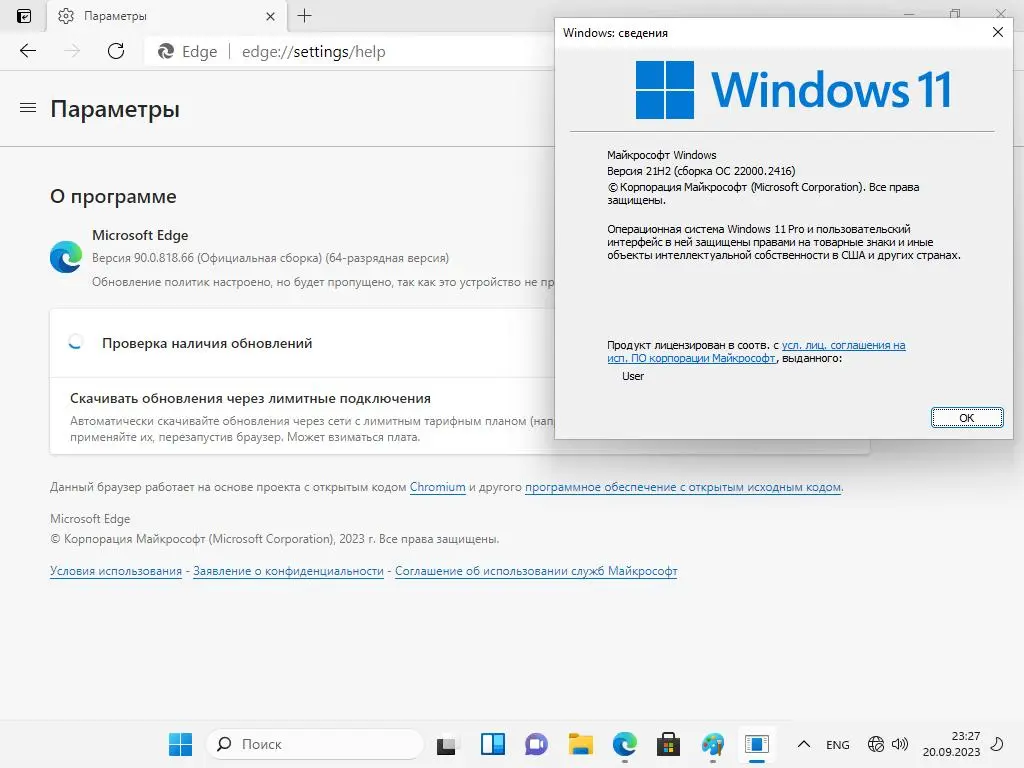The width and height of the screenshot is (1024, 768).
Task: Open File Explorer from the taskbar
Action: point(581,744)
